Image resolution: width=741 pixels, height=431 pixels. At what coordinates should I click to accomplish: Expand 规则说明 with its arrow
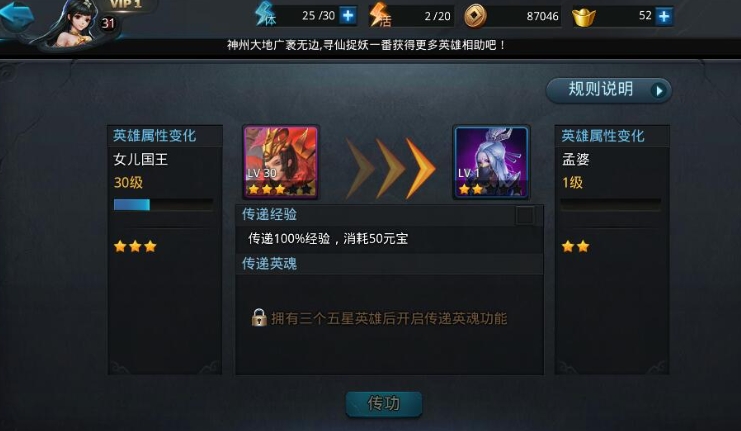click(658, 90)
